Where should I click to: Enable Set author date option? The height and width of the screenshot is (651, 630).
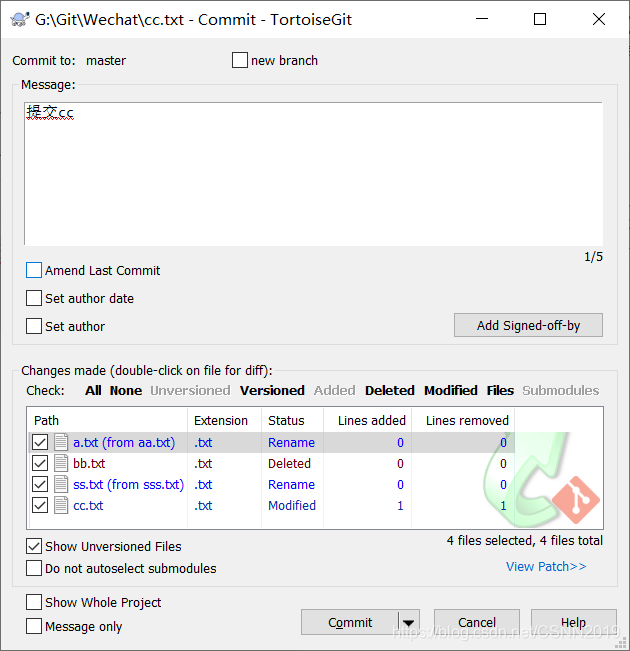34,298
